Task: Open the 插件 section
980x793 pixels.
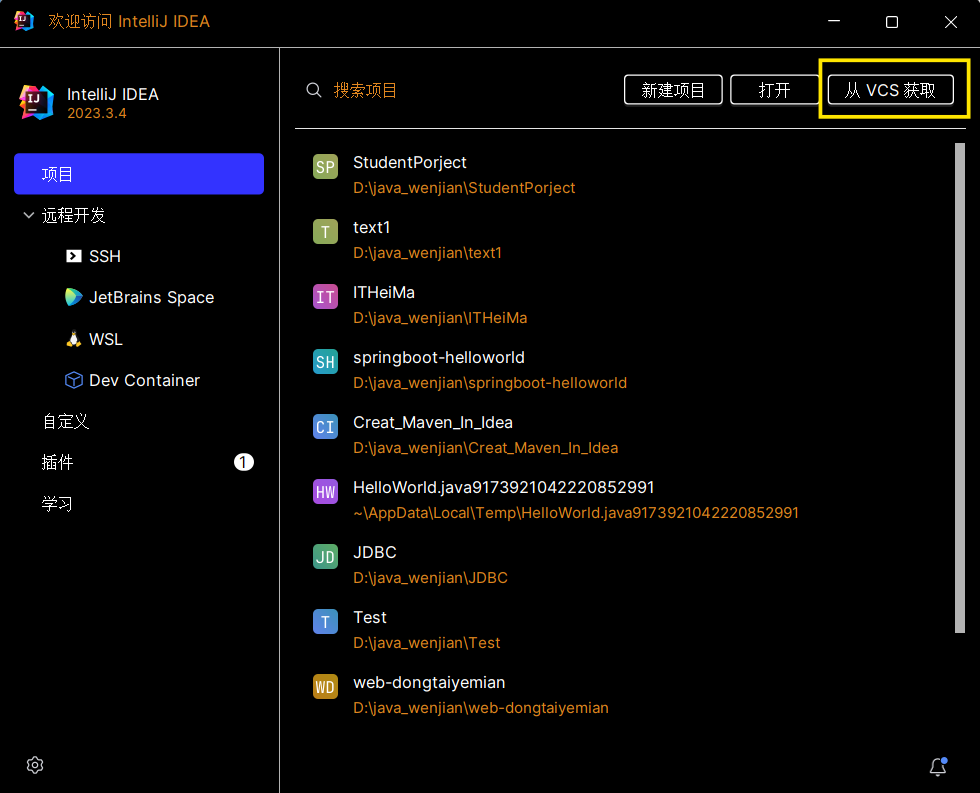Action: 58,462
